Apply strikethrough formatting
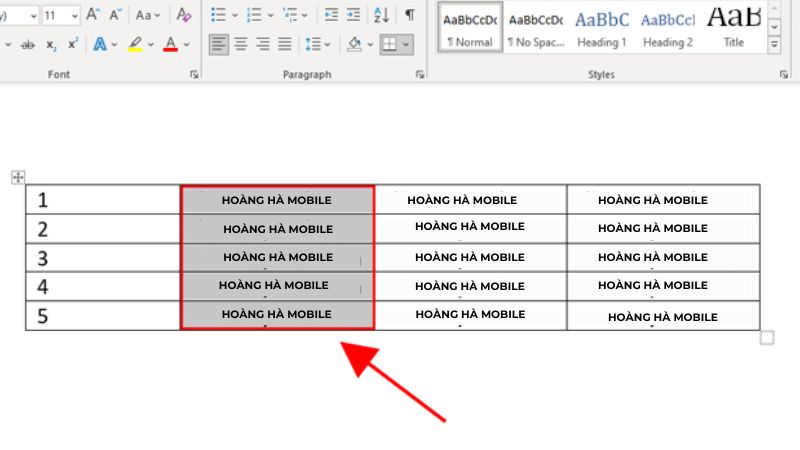Viewport: 800px width, 450px height. pyautogui.click(x=27, y=45)
